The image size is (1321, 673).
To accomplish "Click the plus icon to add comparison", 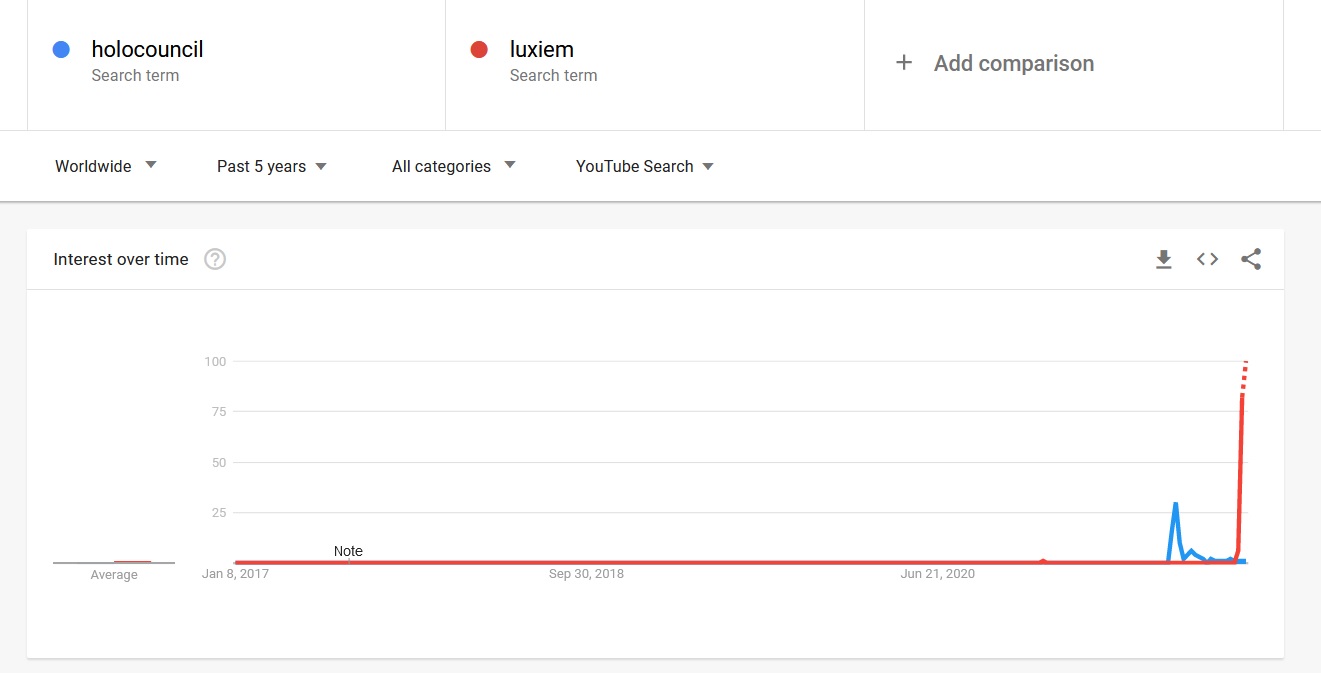I will (x=904, y=63).
